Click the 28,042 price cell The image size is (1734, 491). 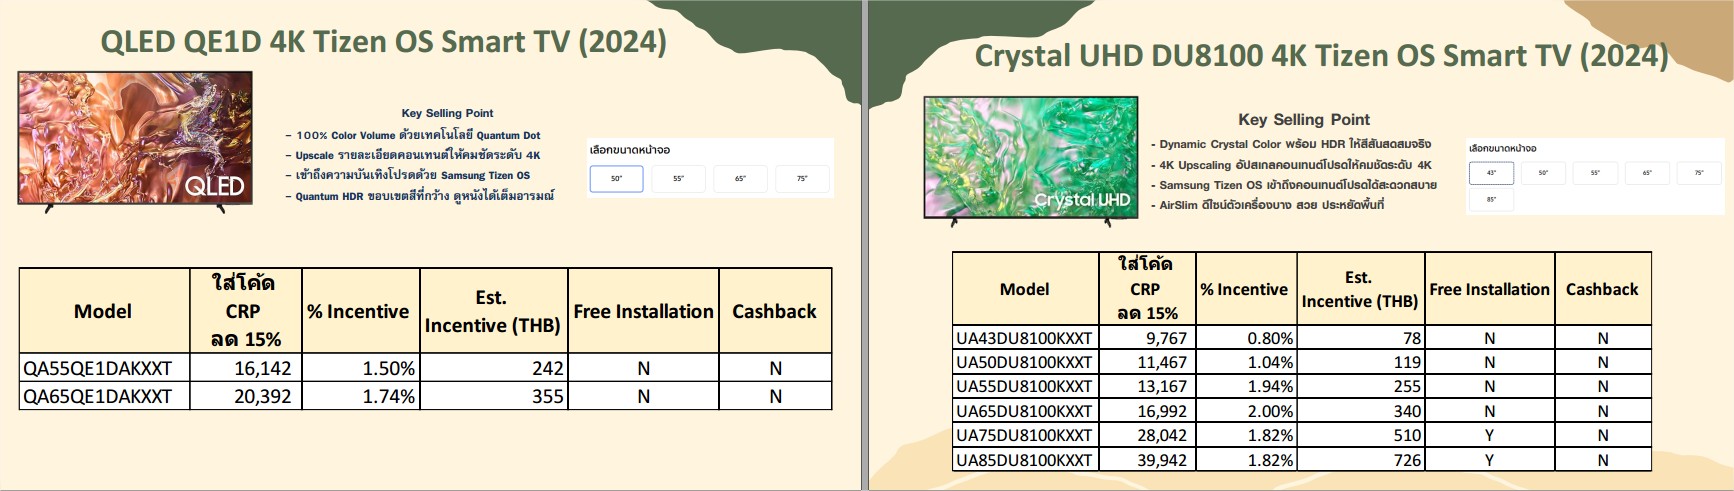click(1147, 435)
